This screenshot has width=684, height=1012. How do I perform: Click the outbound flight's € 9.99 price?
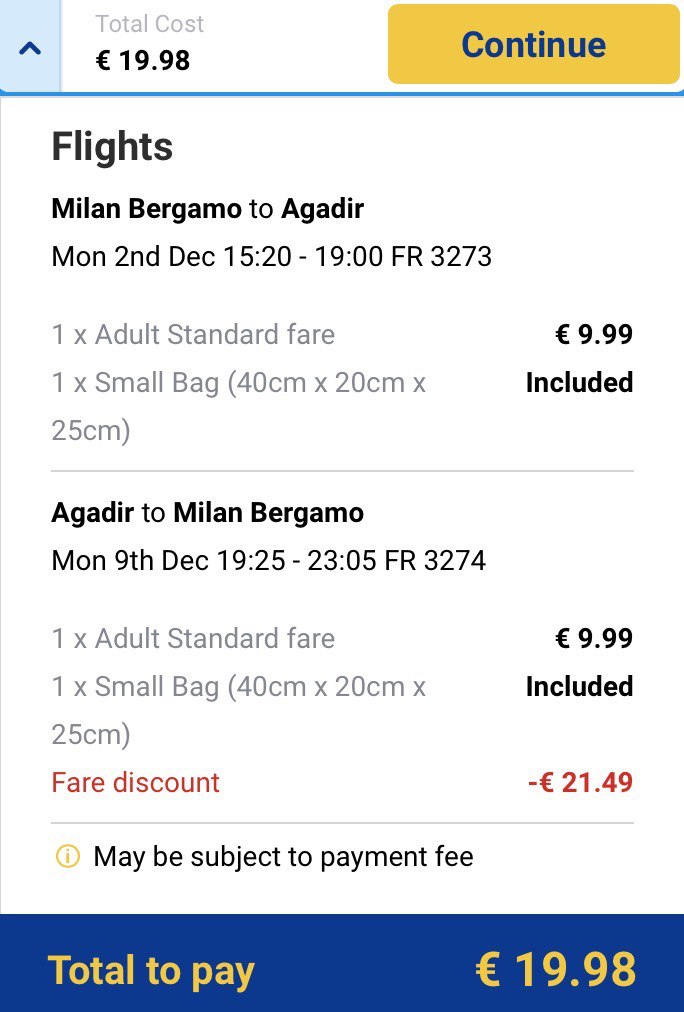(594, 334)
